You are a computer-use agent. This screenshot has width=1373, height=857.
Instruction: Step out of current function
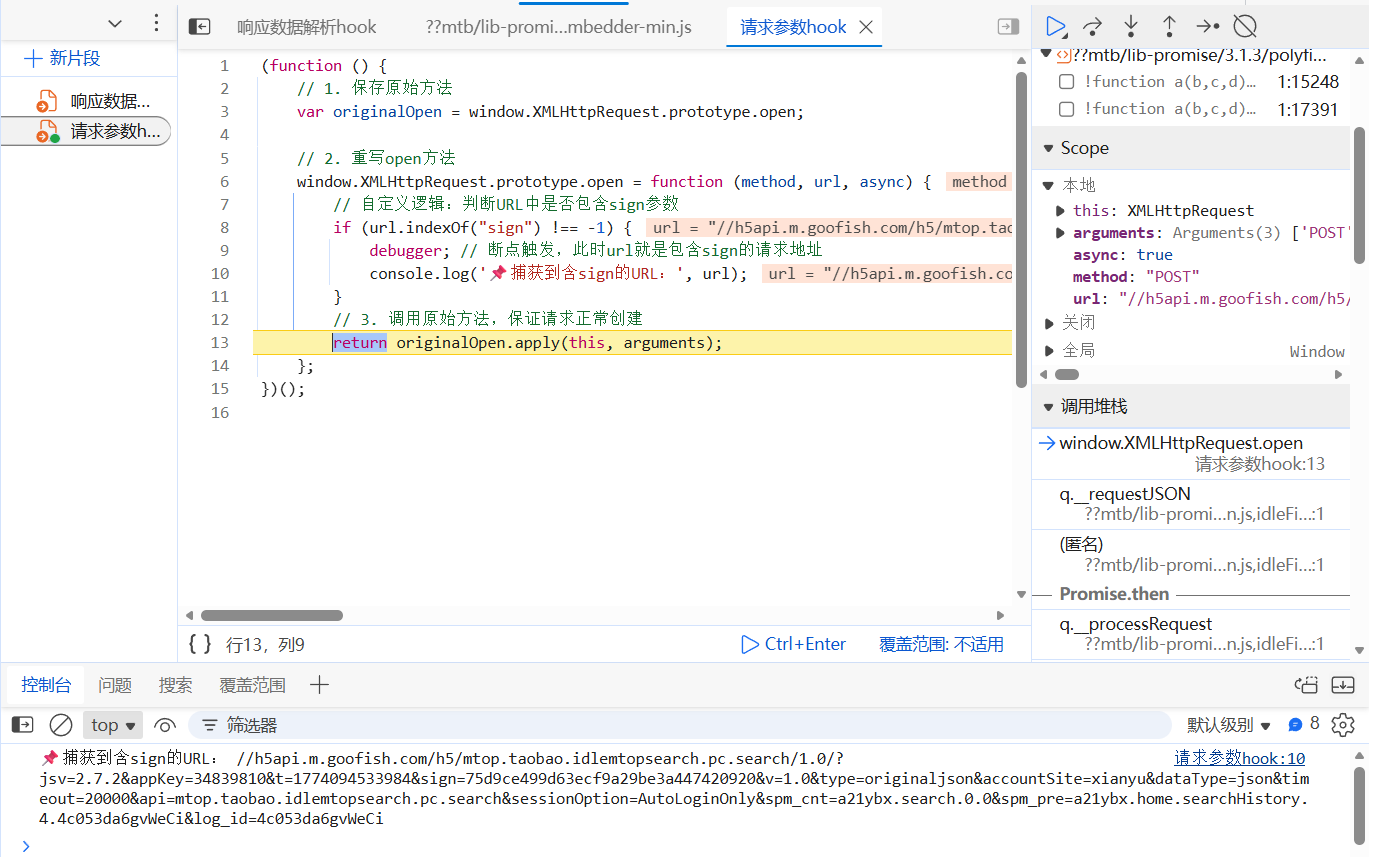pos(1169,26)
